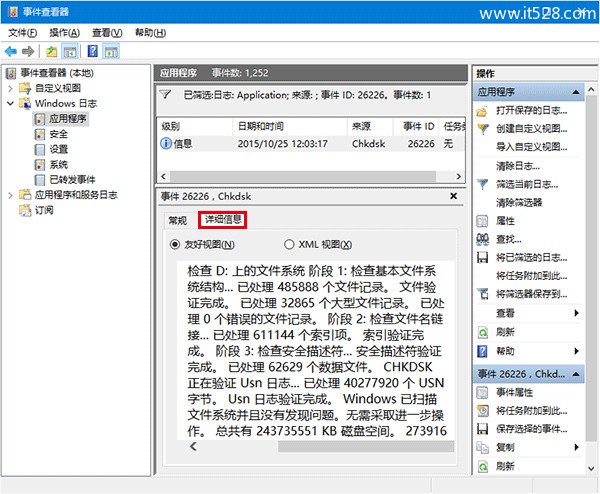Switch to the 详细信息 tab
The width and height of the screenshot is (600, 494).
[x=223, y=219]
